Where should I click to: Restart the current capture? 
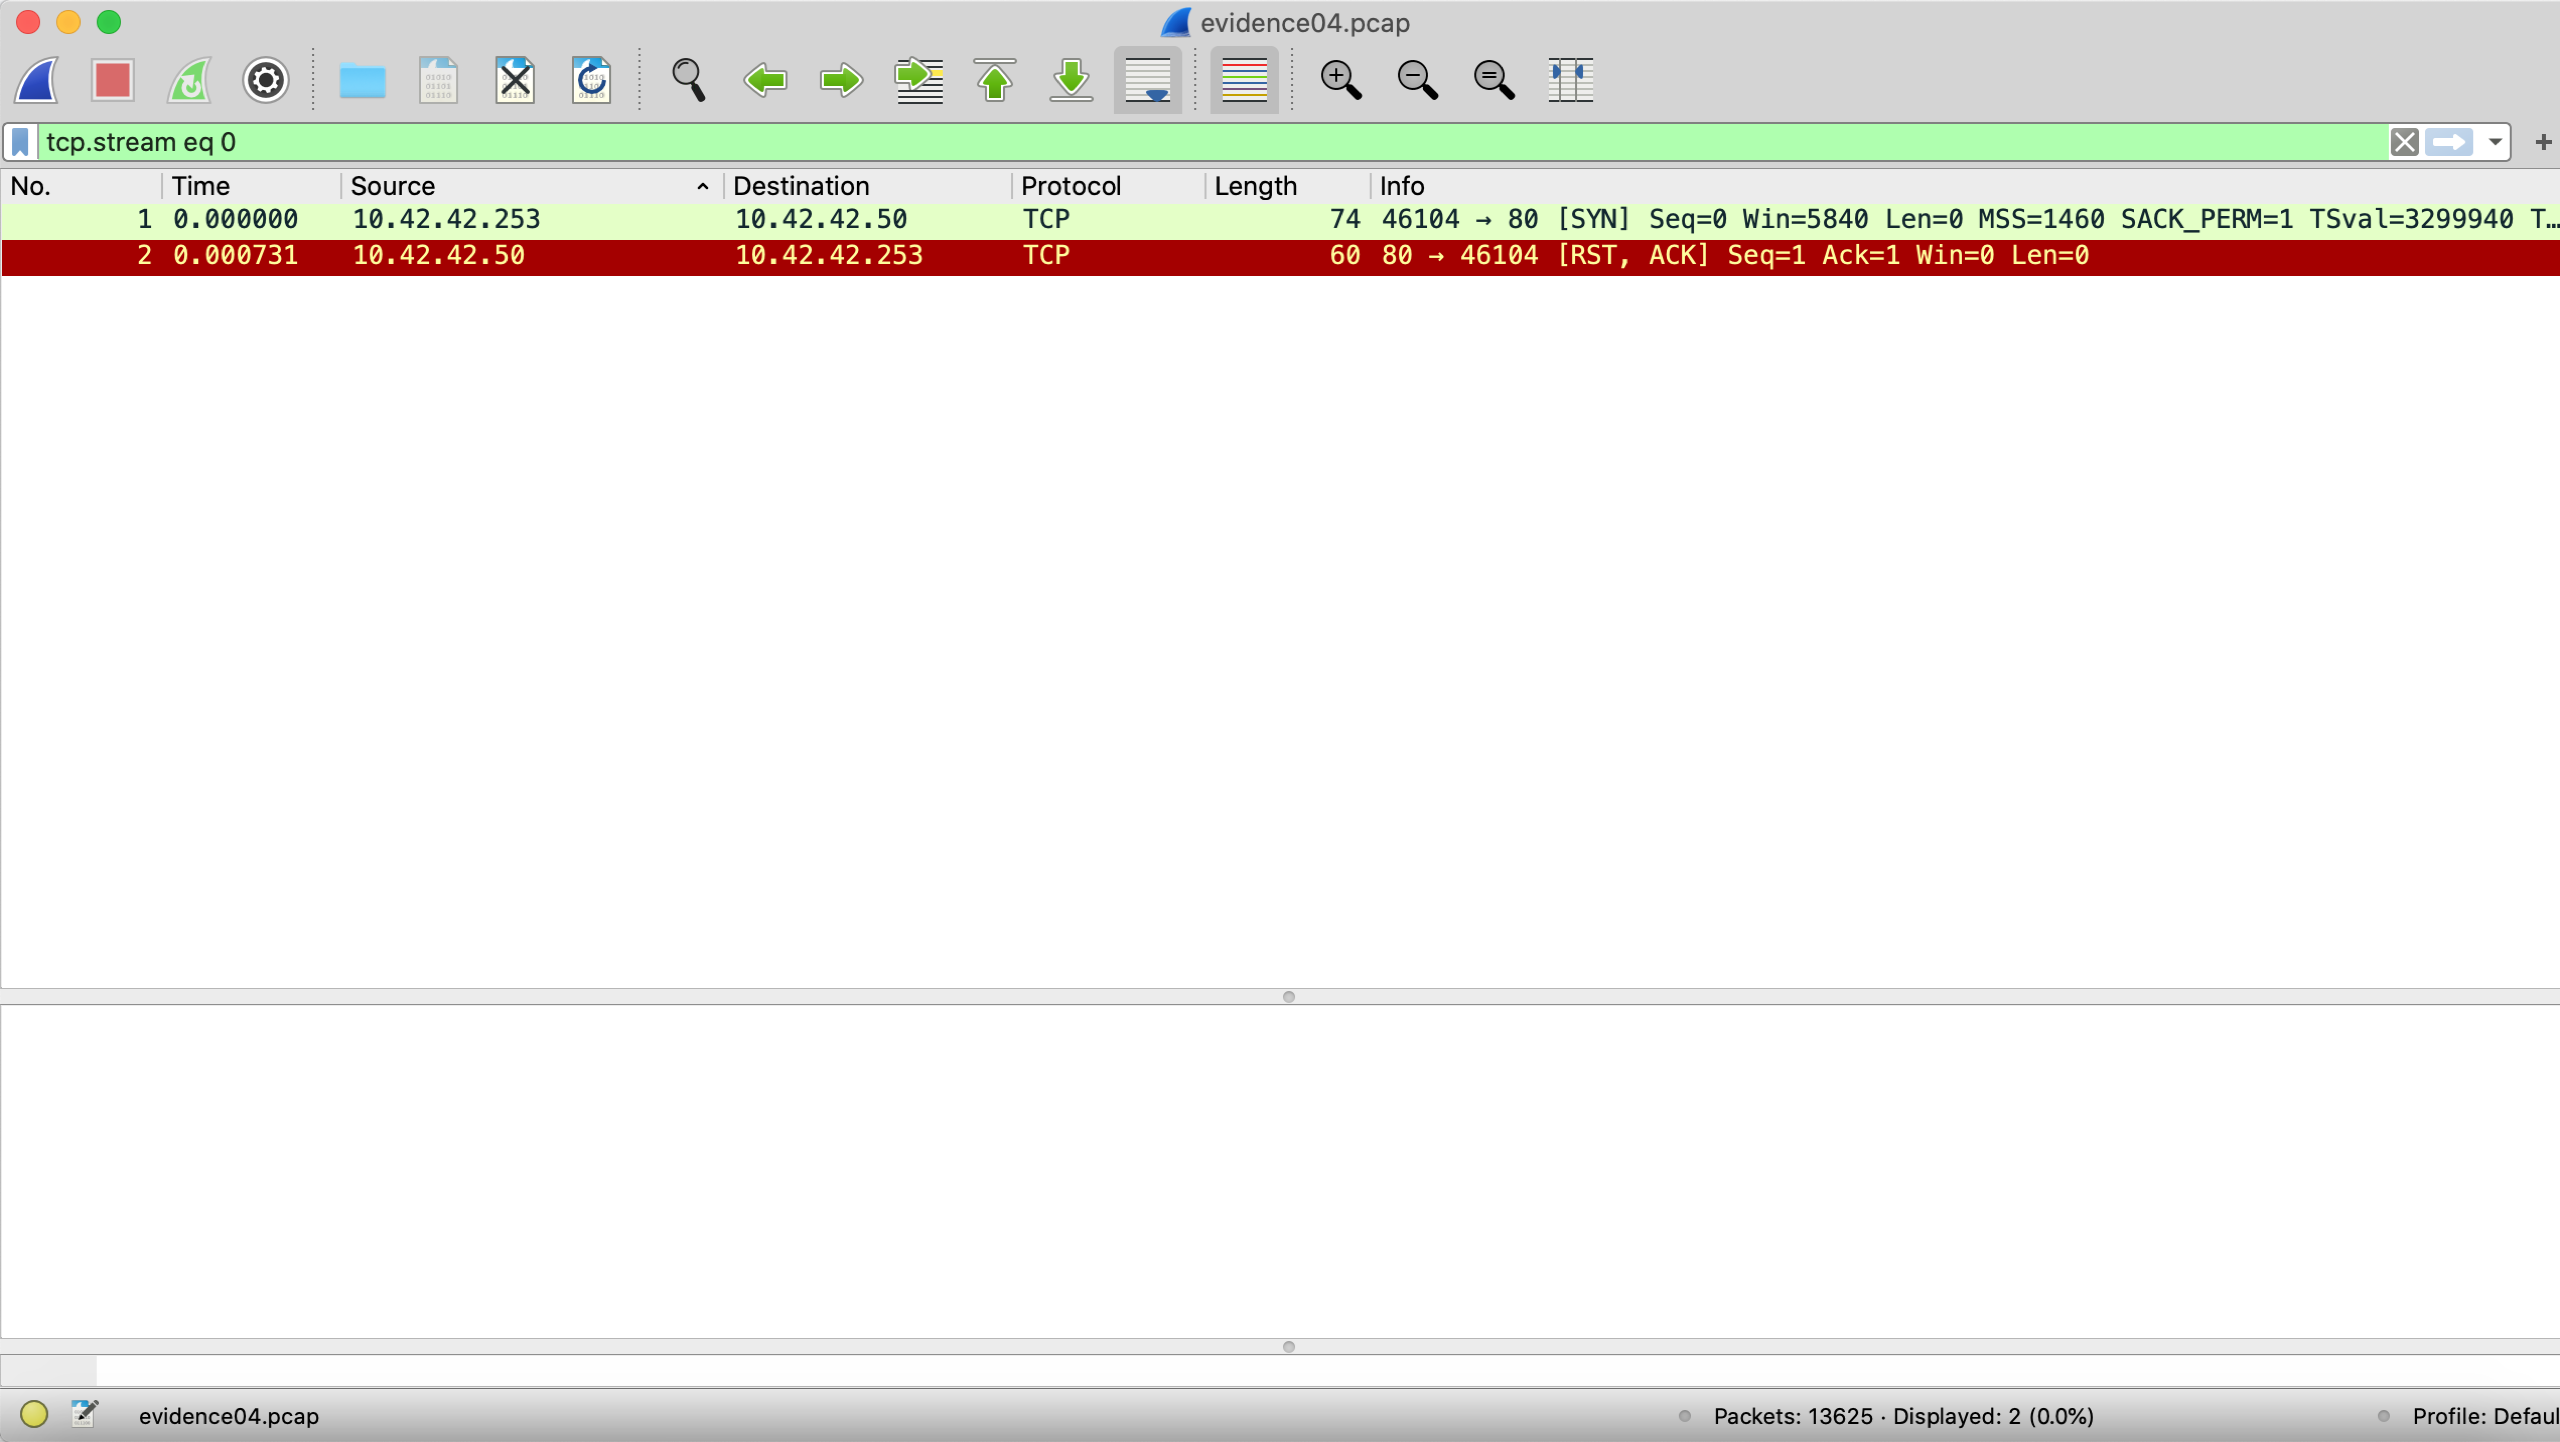tap(189, 80)
